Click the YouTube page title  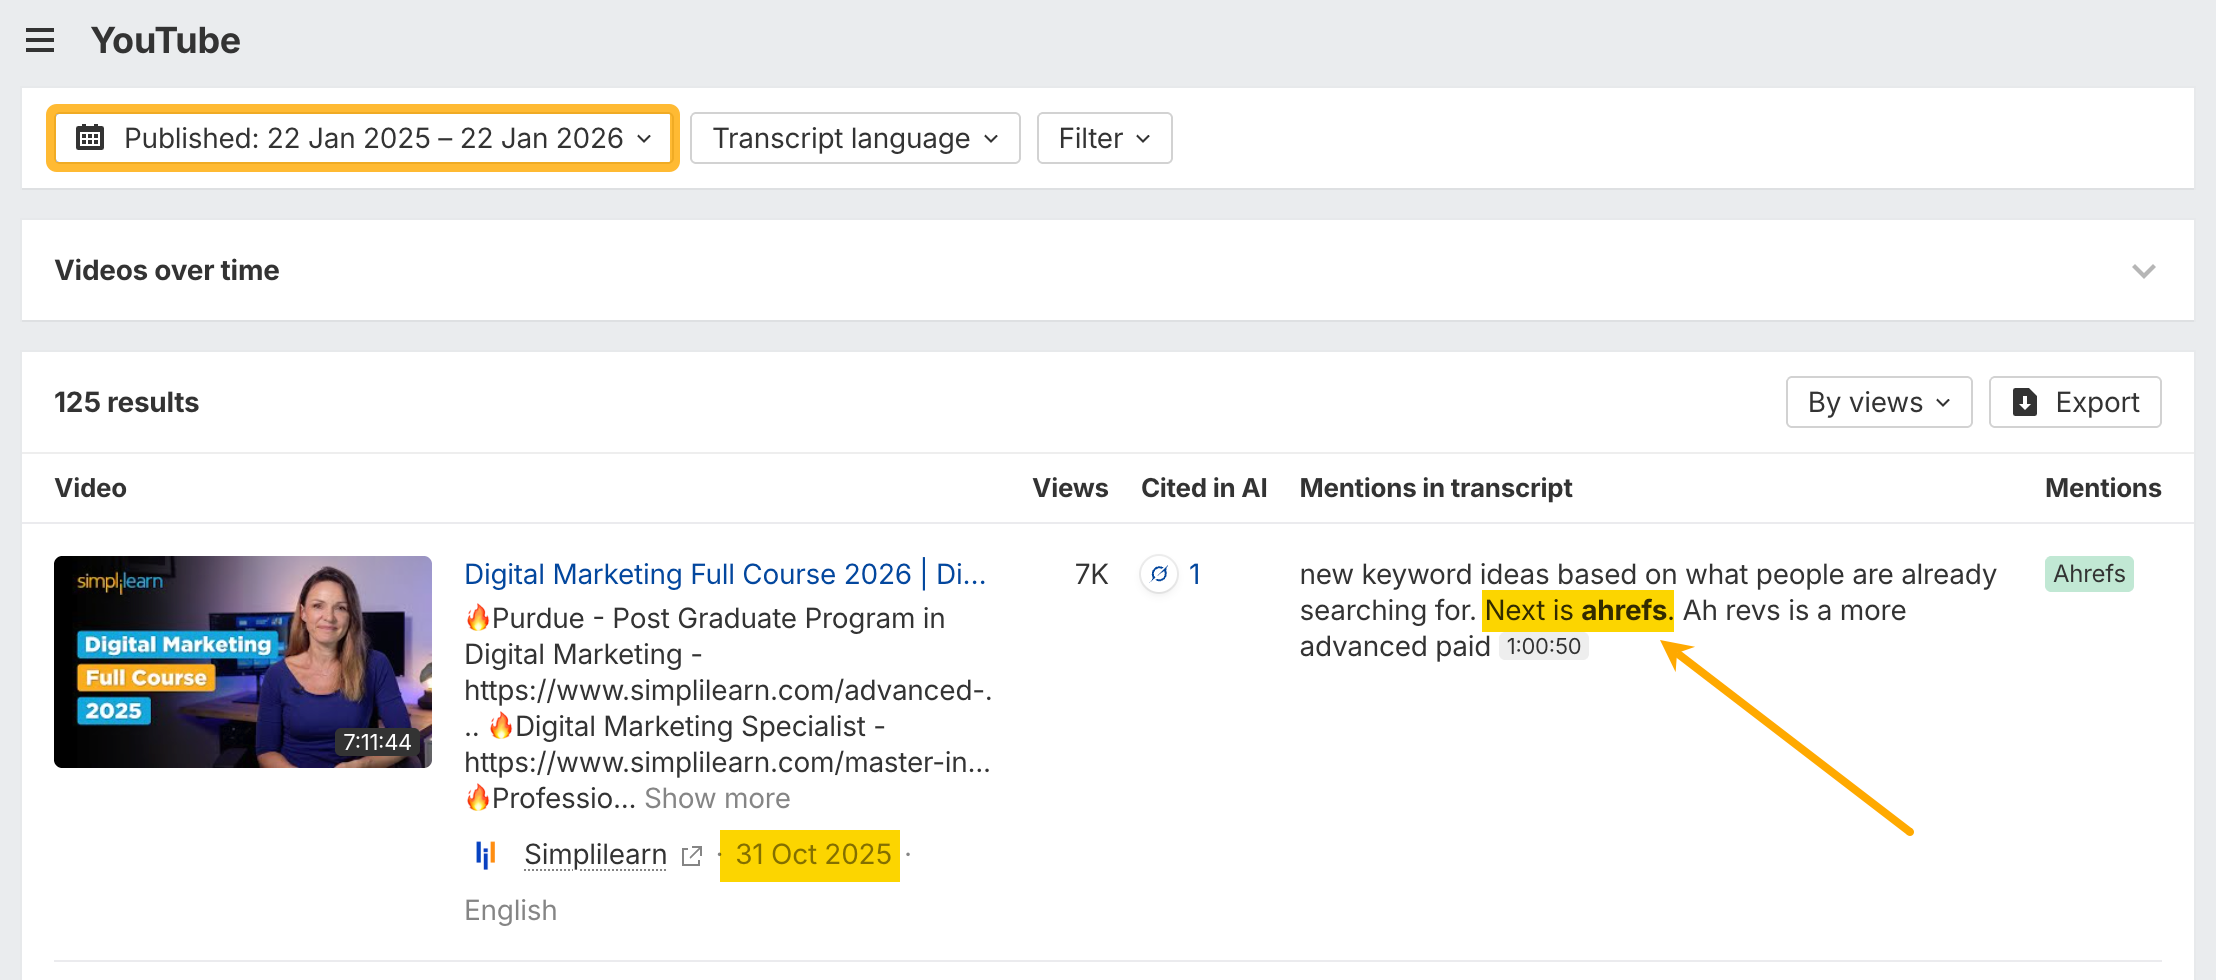166,41
